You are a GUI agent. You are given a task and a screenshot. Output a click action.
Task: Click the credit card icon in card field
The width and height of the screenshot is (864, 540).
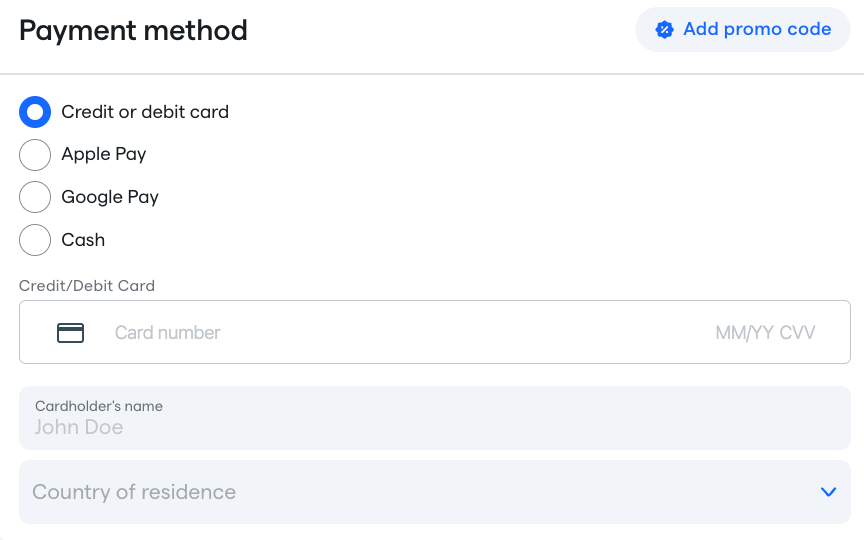71,333
